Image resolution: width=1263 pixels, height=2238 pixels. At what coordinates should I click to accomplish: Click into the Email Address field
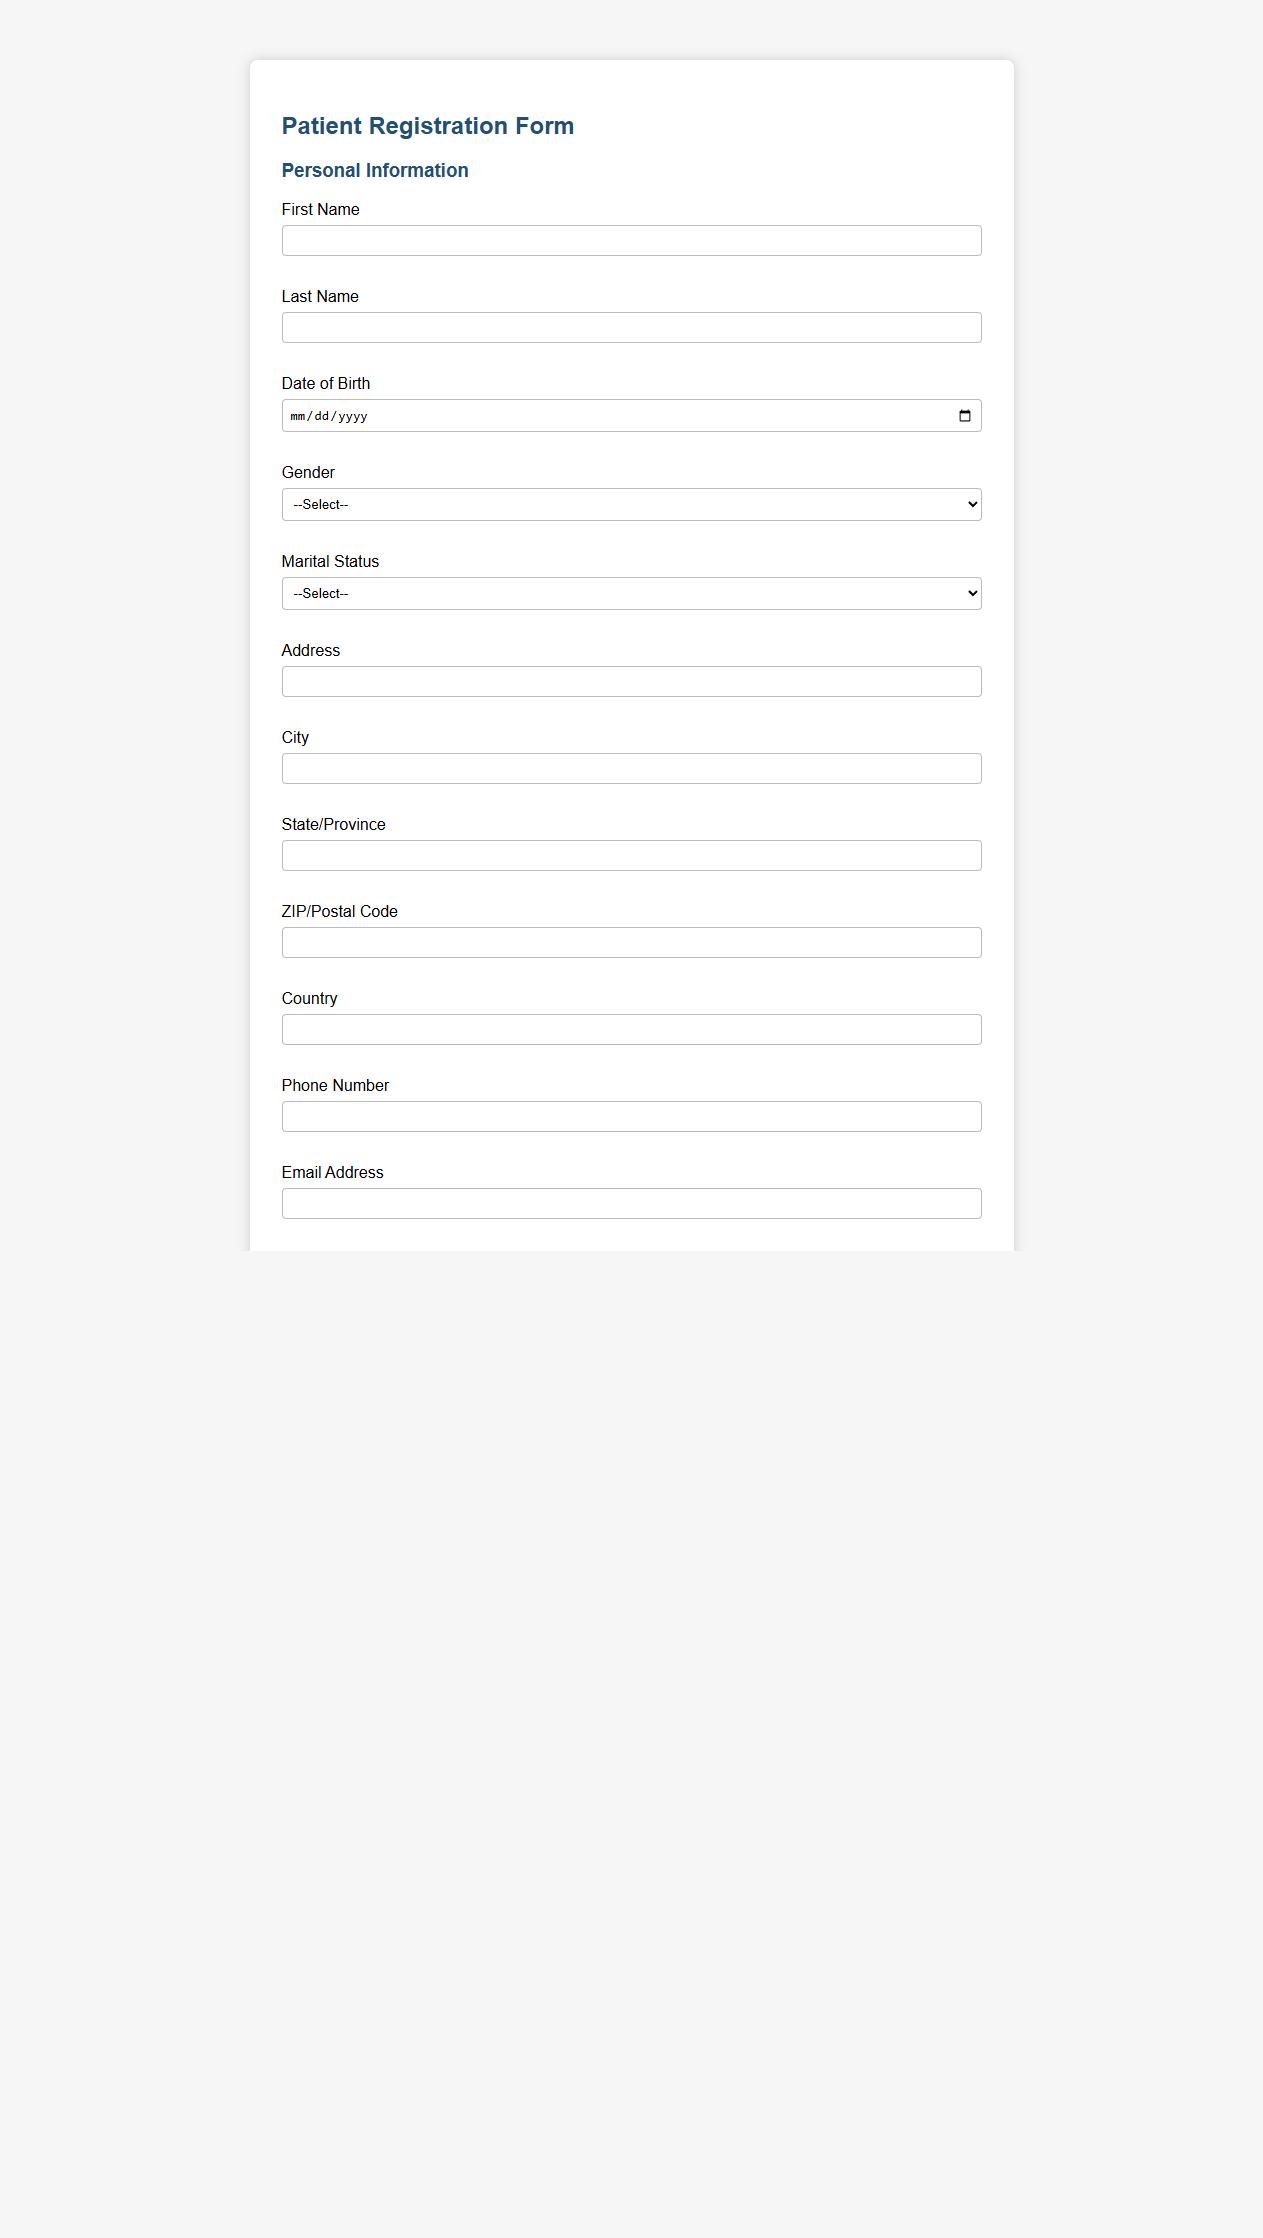click(631, 1203)
